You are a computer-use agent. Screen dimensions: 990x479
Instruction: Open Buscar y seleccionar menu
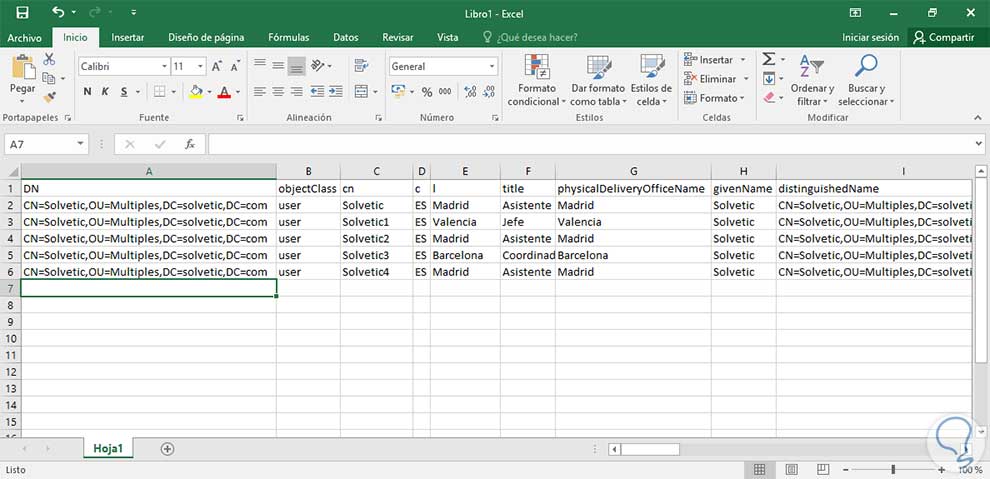point(866,80)
